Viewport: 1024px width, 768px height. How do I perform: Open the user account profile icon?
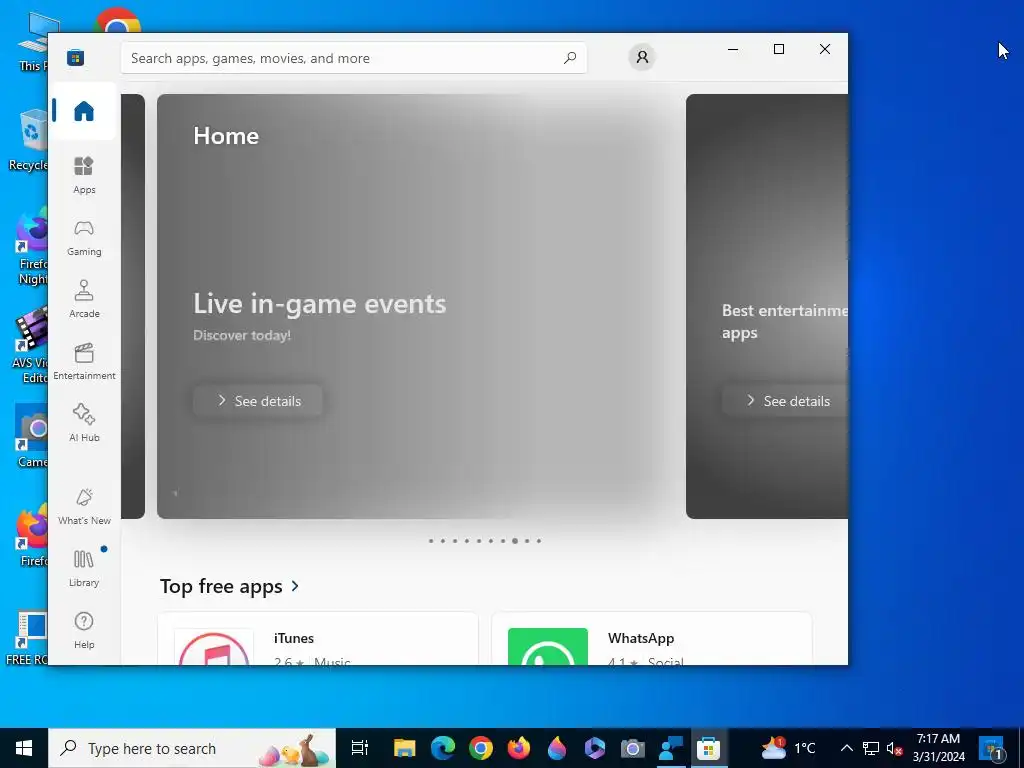pos(642,57)
